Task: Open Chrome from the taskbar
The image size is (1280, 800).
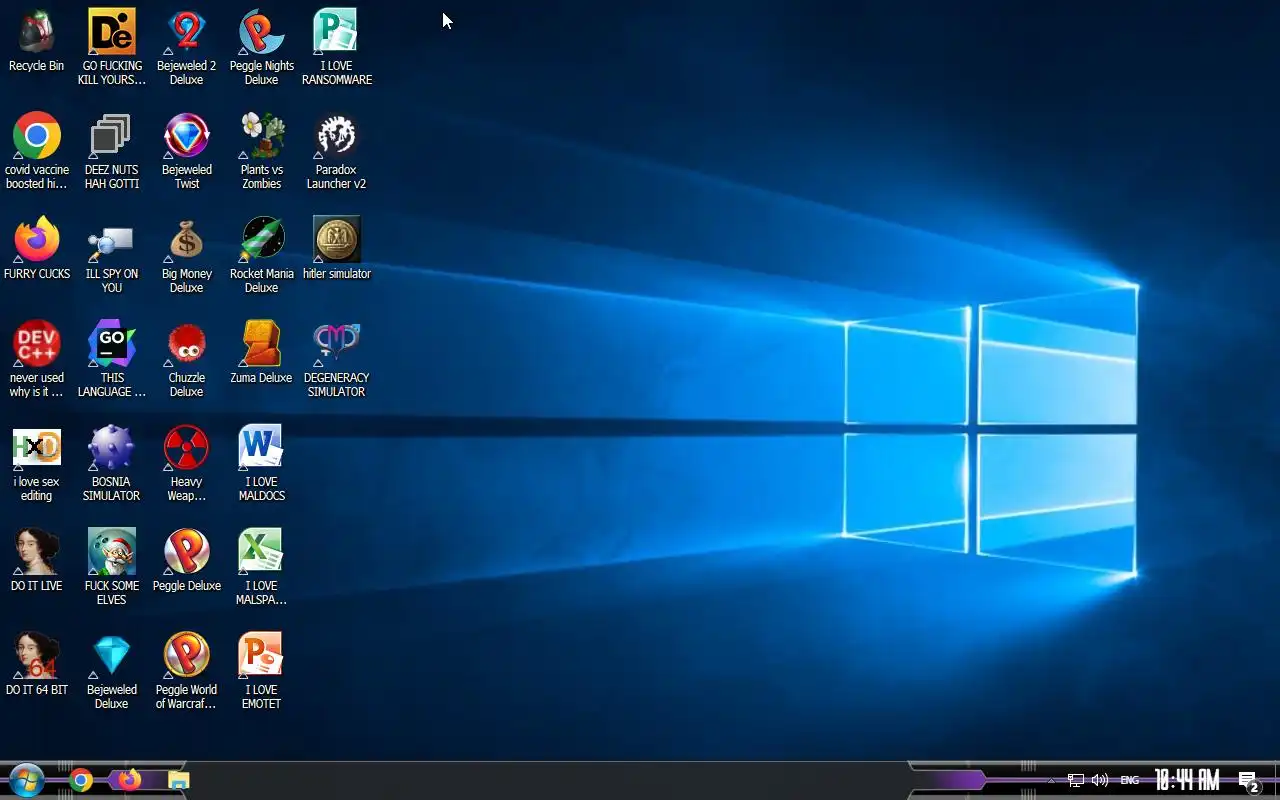Action: tap(82, 780)
